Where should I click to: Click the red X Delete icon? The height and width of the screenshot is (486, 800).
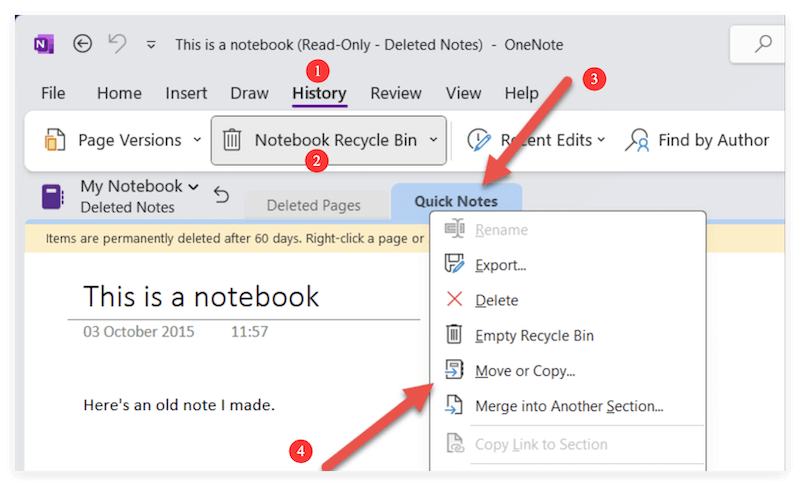point(454,299)
